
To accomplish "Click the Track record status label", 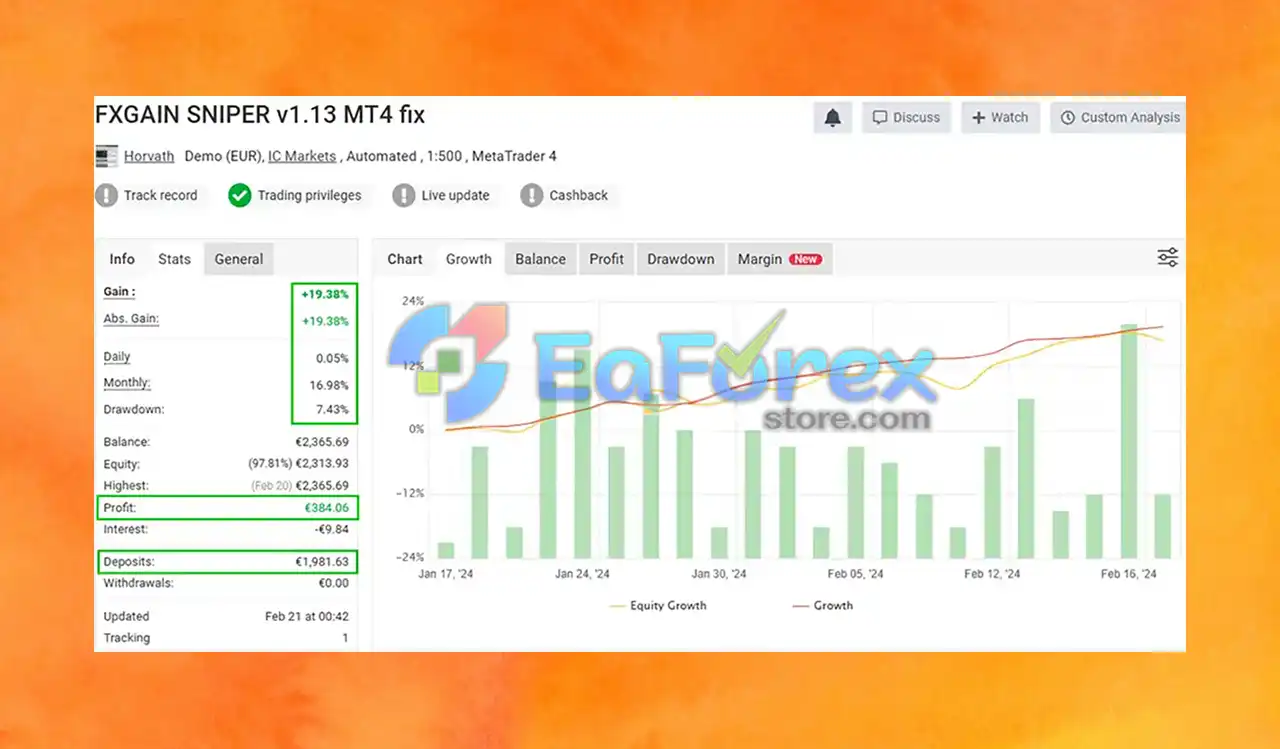I will click(161, 196).
